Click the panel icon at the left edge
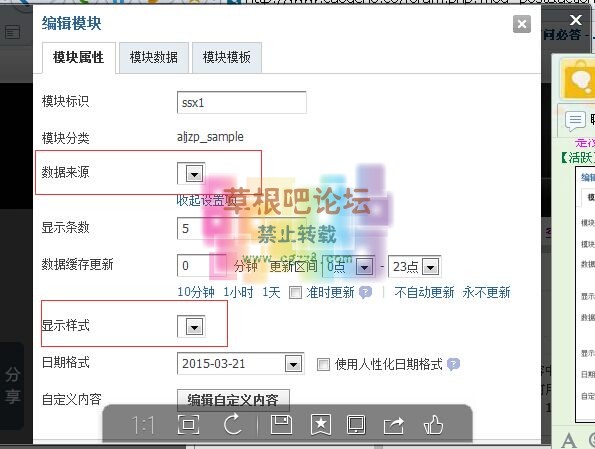The image size is (595, 449). (12, 32)
